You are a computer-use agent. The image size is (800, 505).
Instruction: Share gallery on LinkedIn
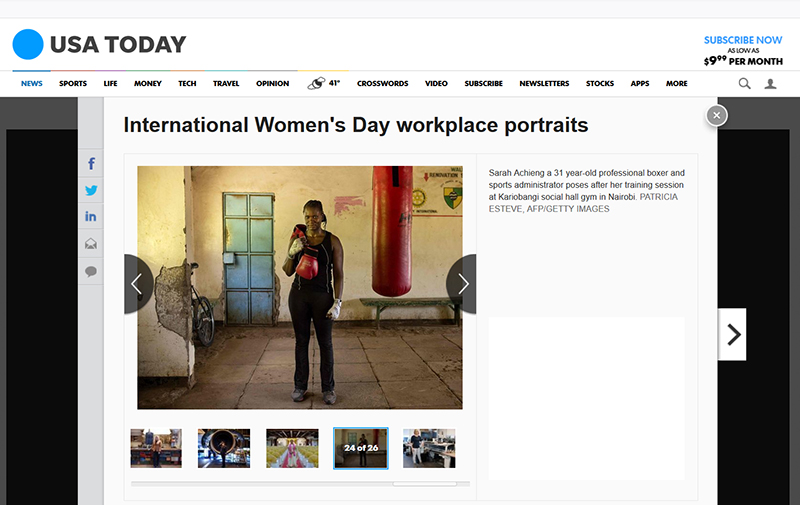pos(91,217)
